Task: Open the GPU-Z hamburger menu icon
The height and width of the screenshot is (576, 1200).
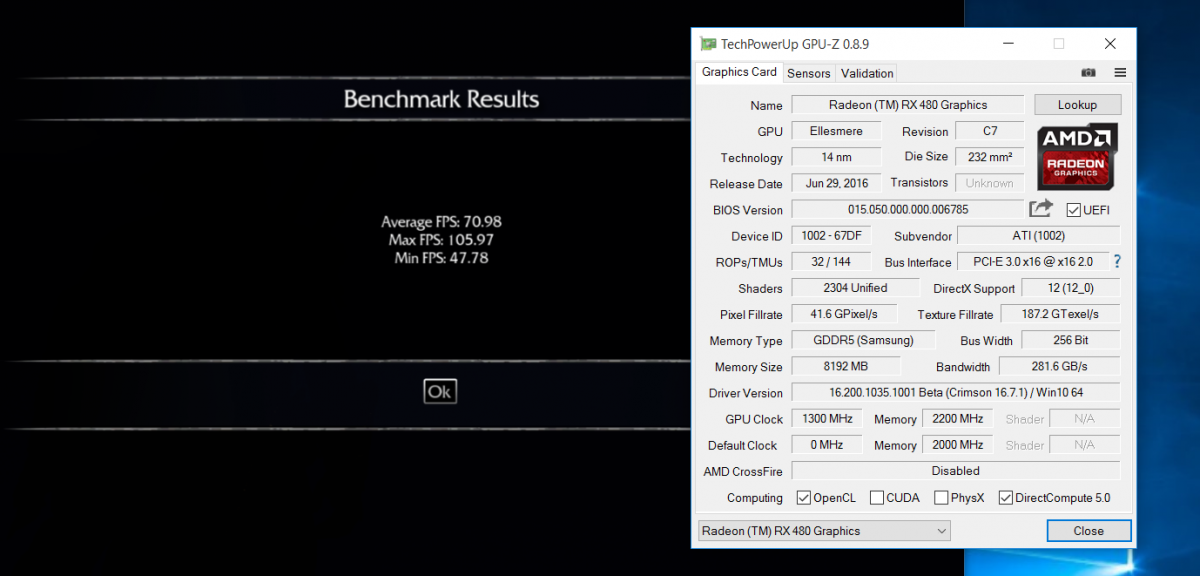Action: (x=1120, y=73)
